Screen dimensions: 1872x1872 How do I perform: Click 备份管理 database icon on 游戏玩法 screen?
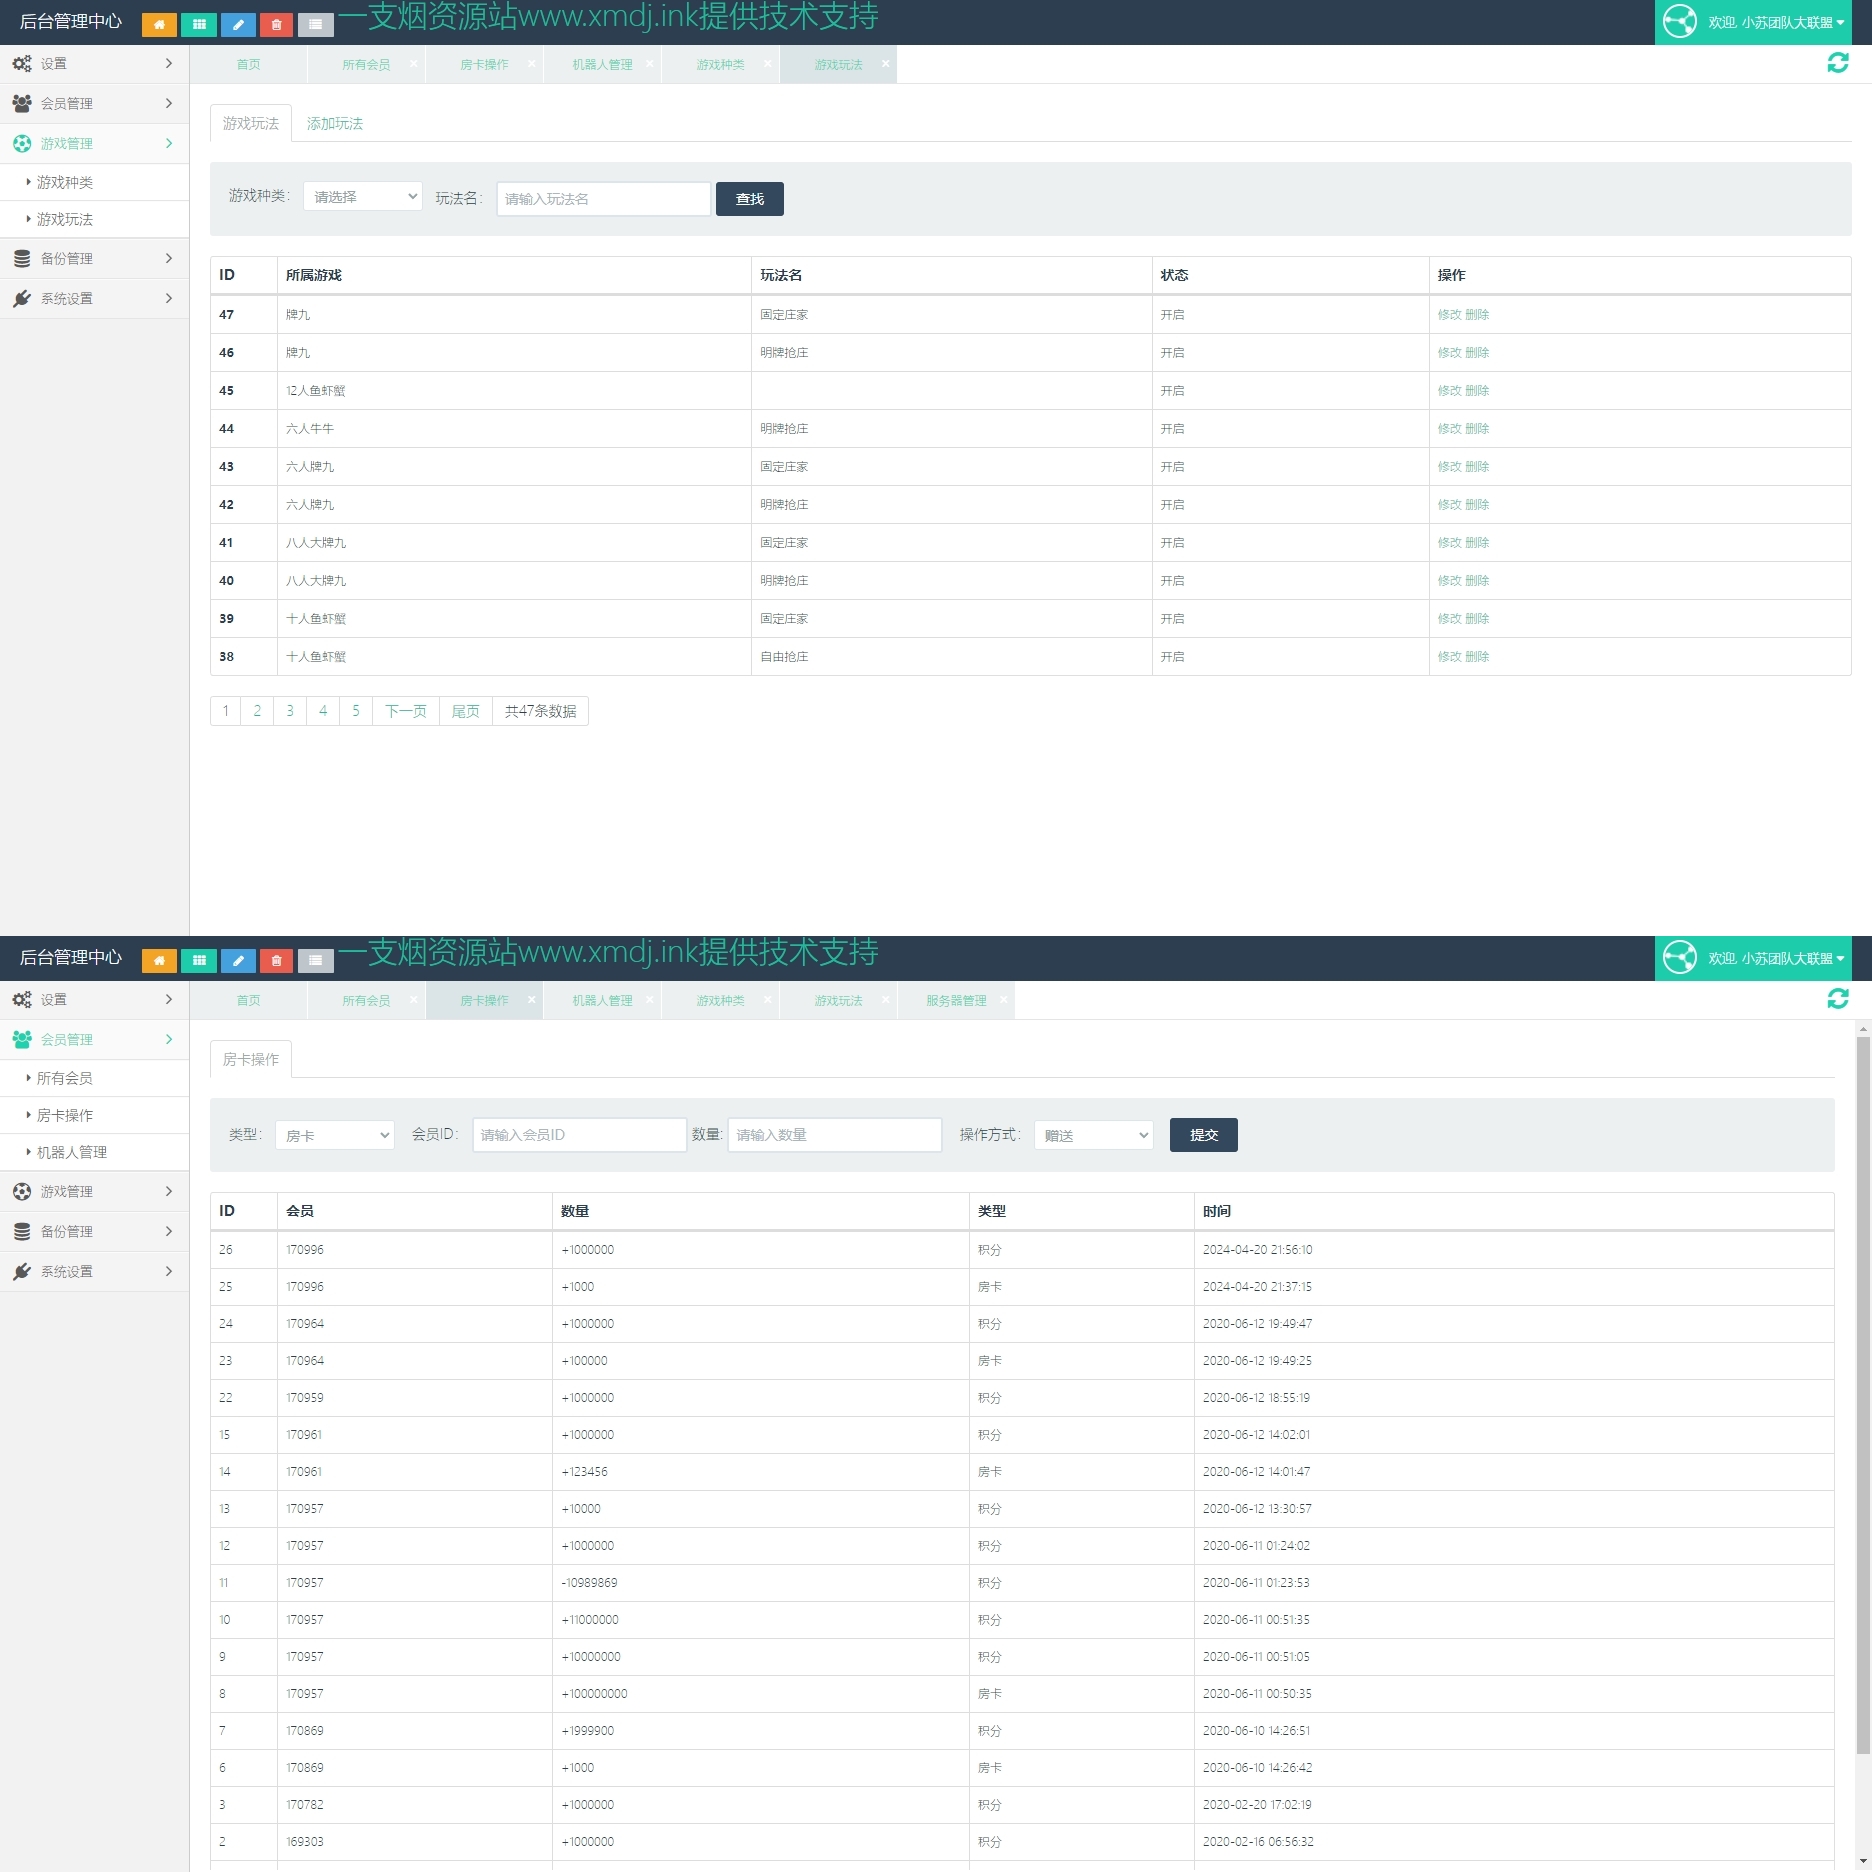point(22,258)
